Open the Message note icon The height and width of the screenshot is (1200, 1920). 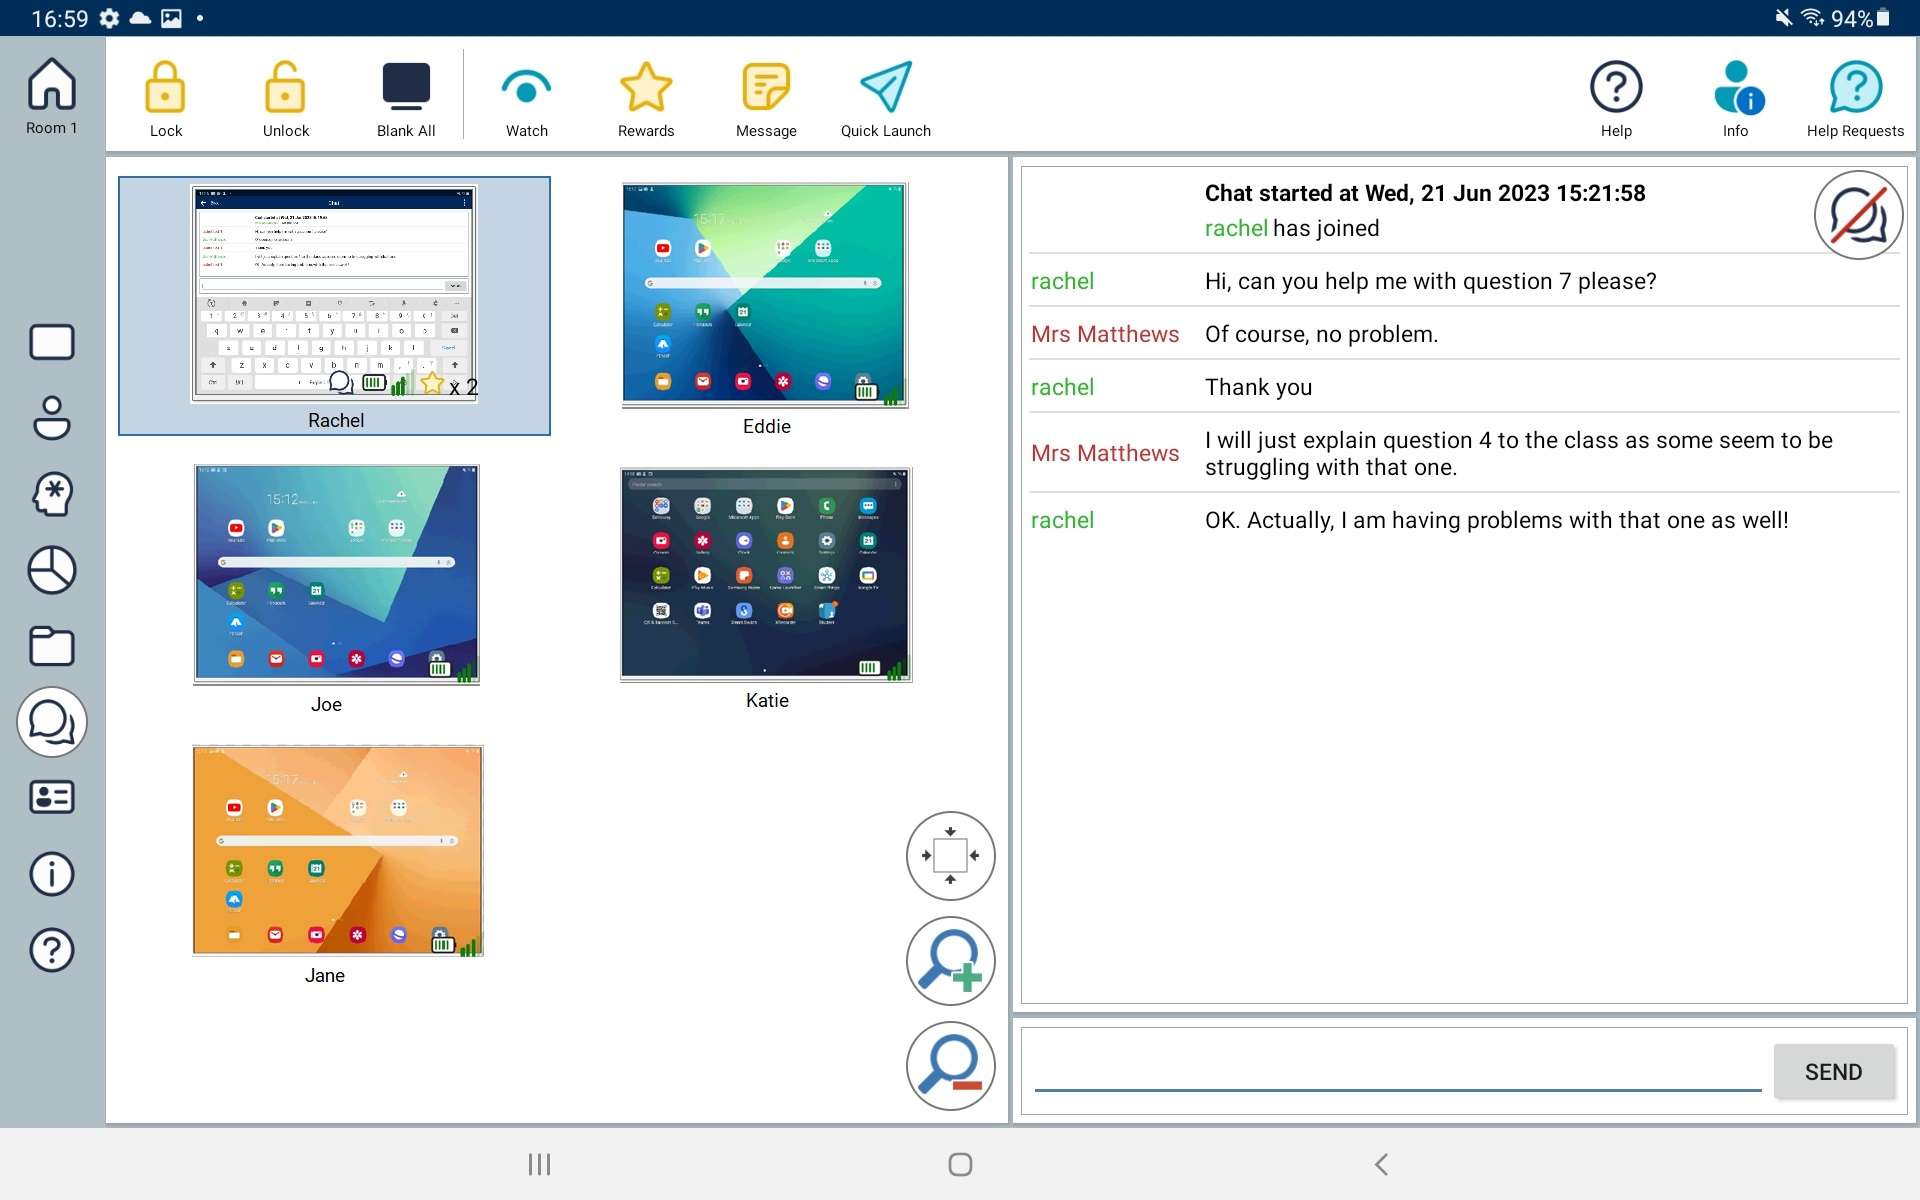766,89
